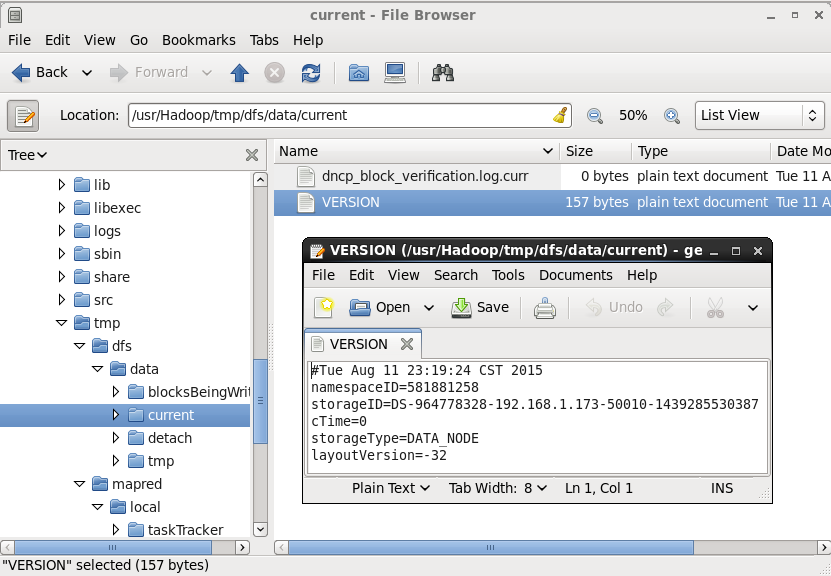This screenshot has height=576, width=831.
Task: Open the View menu in File Browser
Action: tap(100, 40)
